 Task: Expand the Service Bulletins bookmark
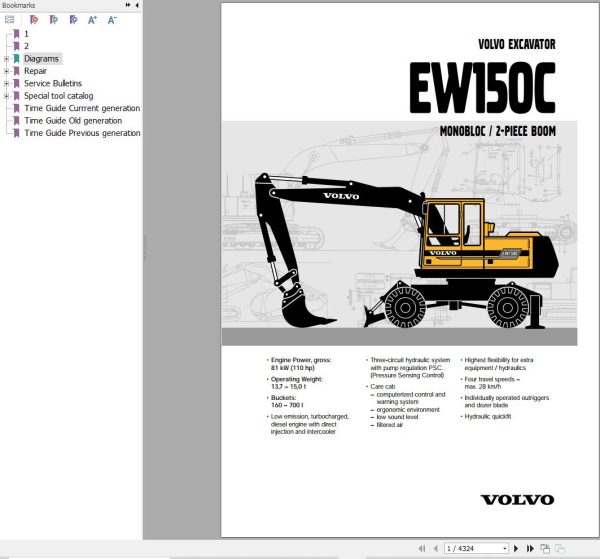click(6, 83)
